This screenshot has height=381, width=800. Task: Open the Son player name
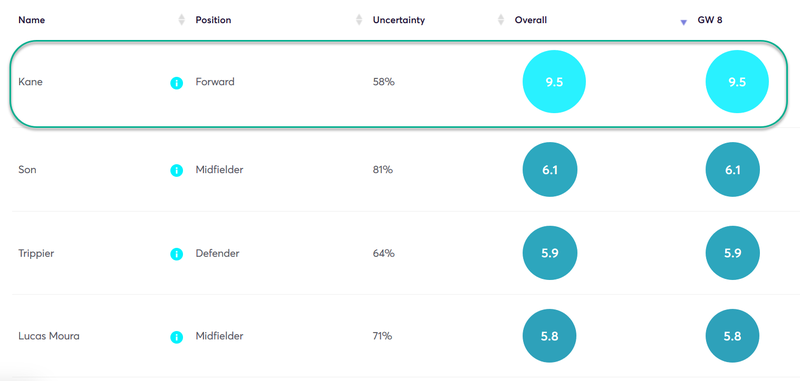click(x=28, y=170)
